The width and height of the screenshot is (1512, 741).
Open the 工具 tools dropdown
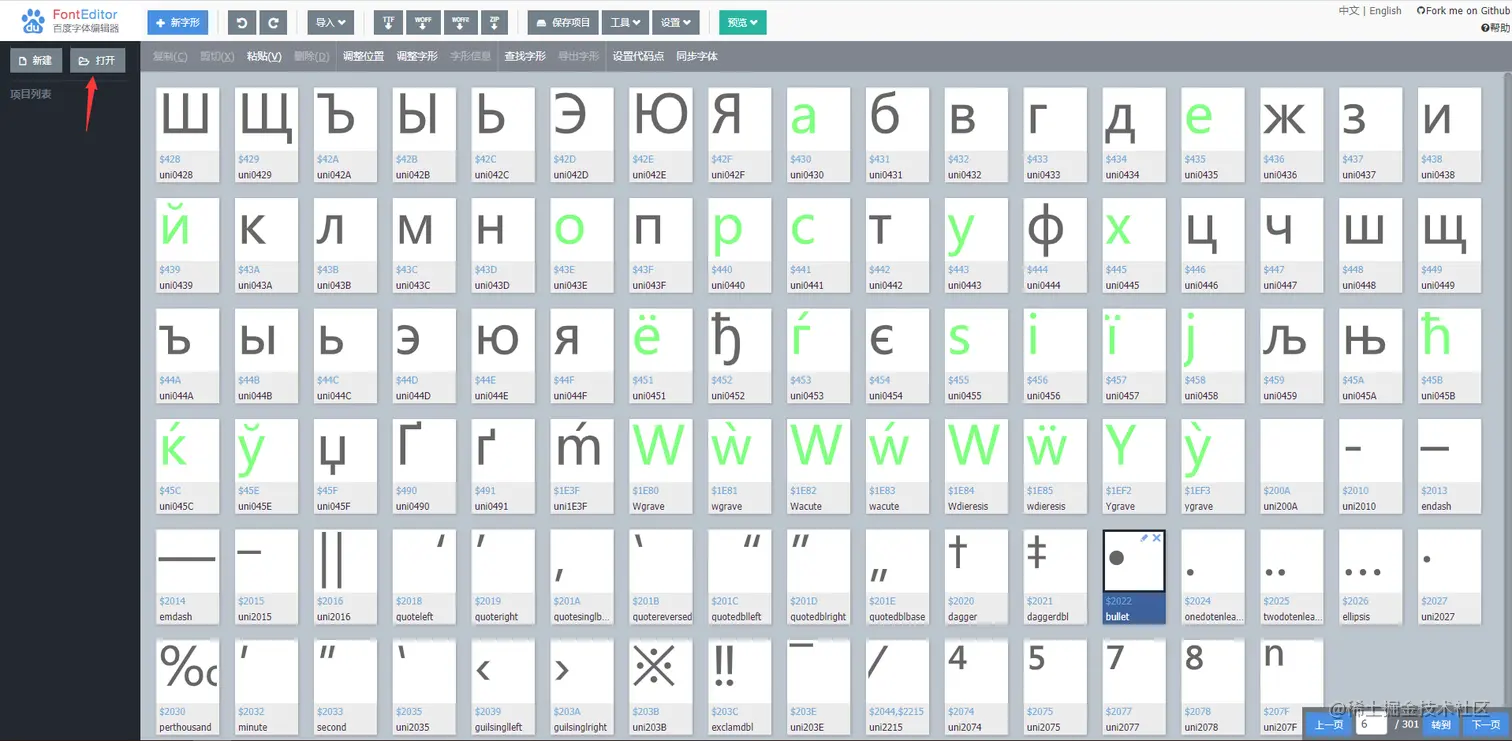625,22
